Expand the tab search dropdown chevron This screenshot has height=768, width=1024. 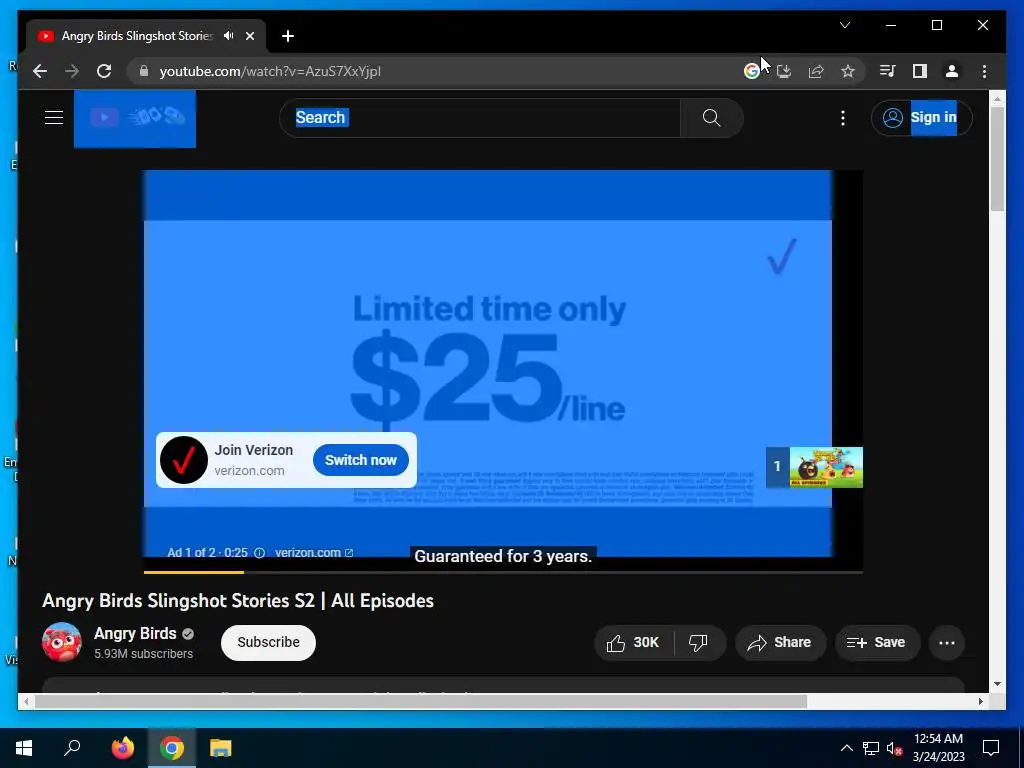[x=845, y=25]
